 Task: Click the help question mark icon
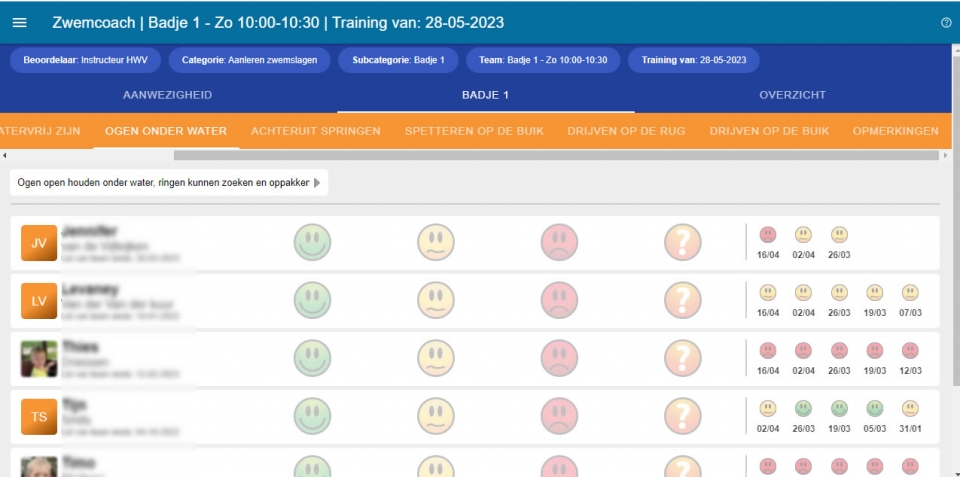(x=946, y=22)
